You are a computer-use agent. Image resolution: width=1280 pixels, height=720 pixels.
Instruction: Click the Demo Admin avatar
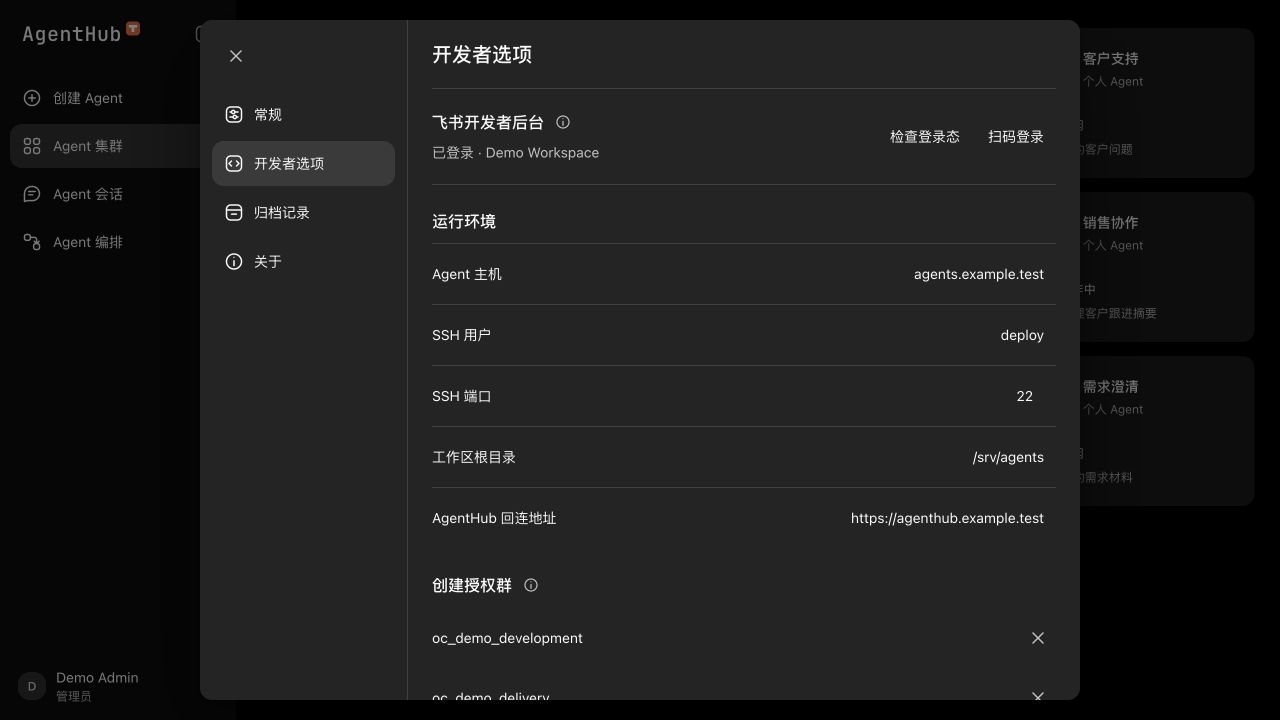(x=32, y=686)
